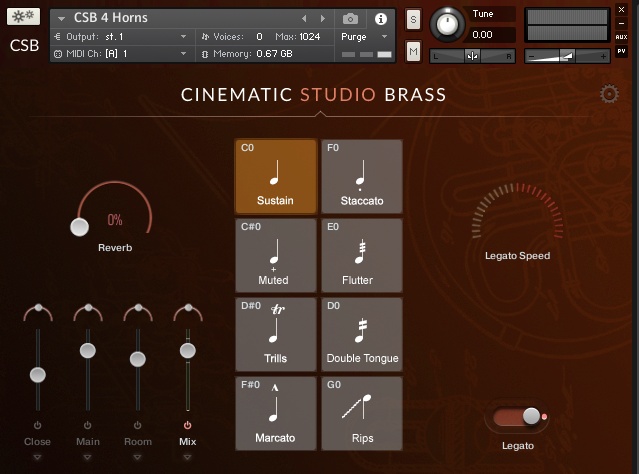639x474 pixels.
Task: Enable the Close microphone power button
Action: pos(37,425)
